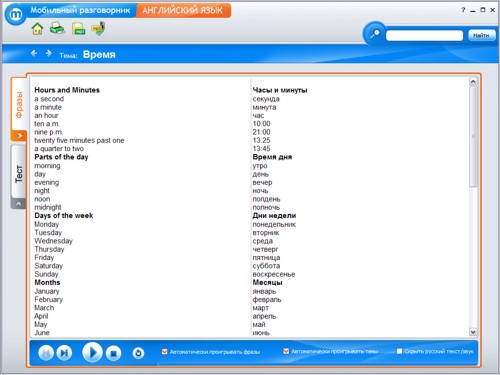The height and width of the screenshot is (375, 500).
Task: Switch to the 'Фразы' side tab
Action: click(x=19, y=104)
